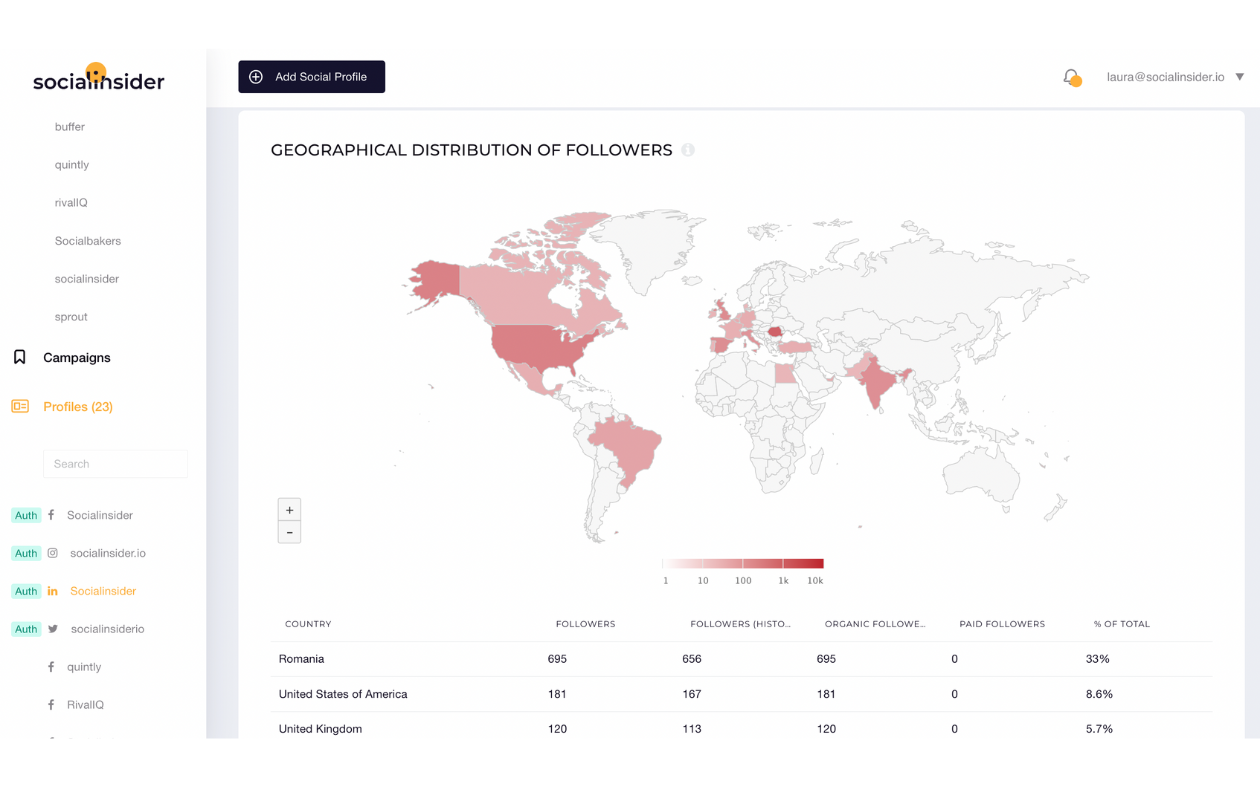Click Romania's 656 historical followers value

click(692, 659)
